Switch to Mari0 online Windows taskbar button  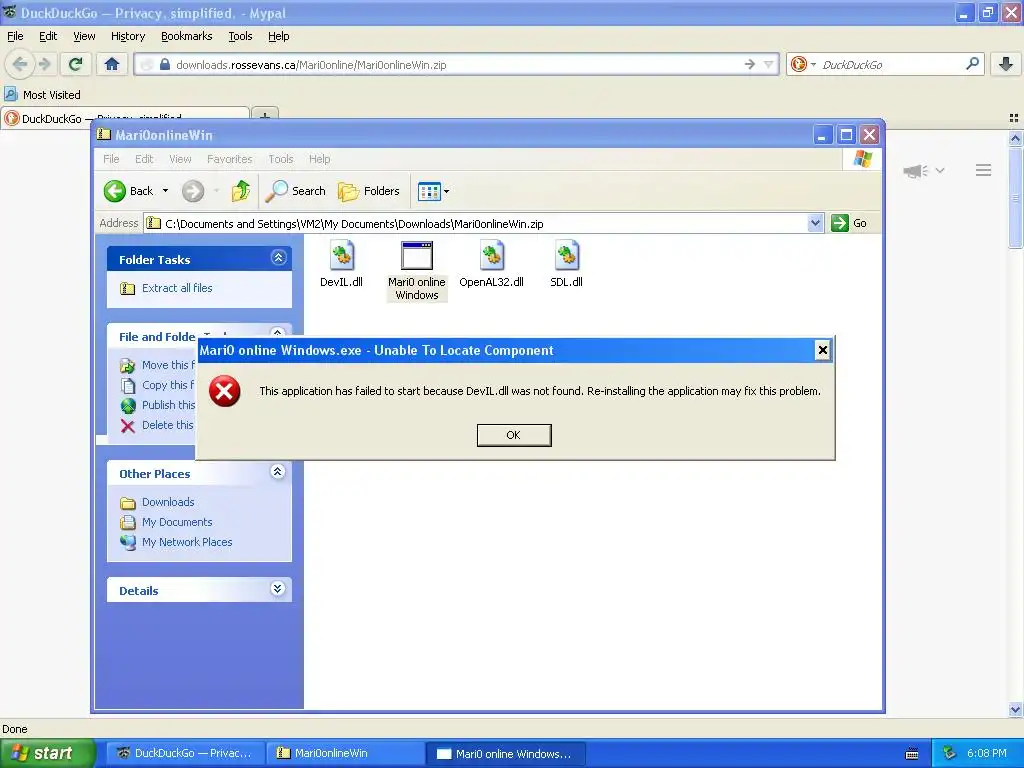tap(505, 753)
